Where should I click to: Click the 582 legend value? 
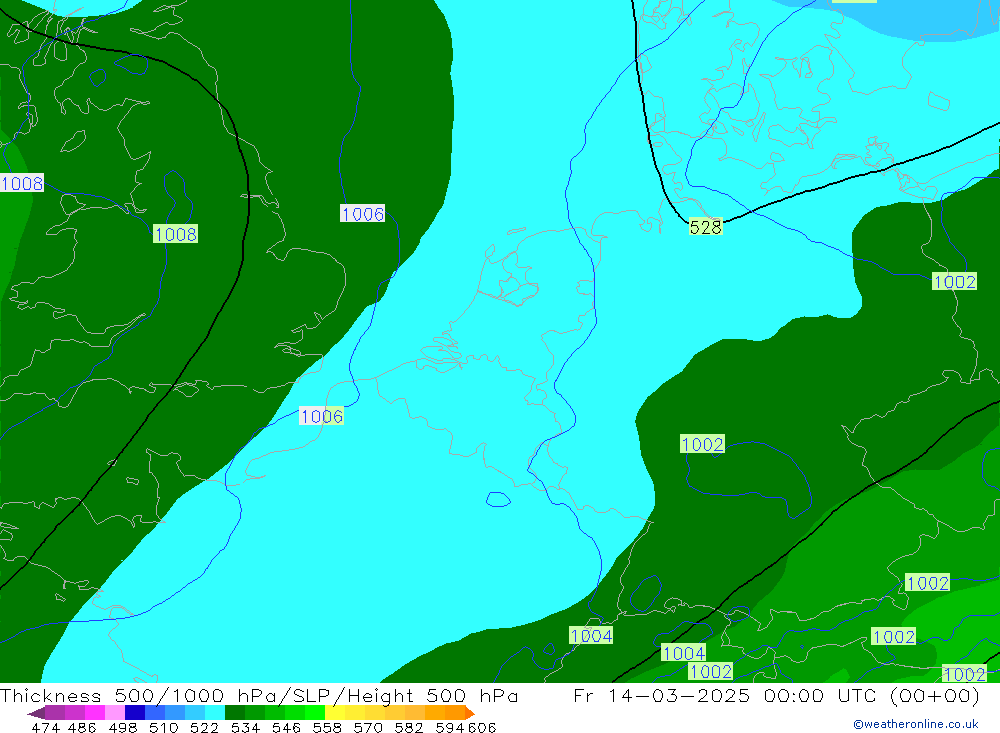pyautogui.click(x=408, y=727)
